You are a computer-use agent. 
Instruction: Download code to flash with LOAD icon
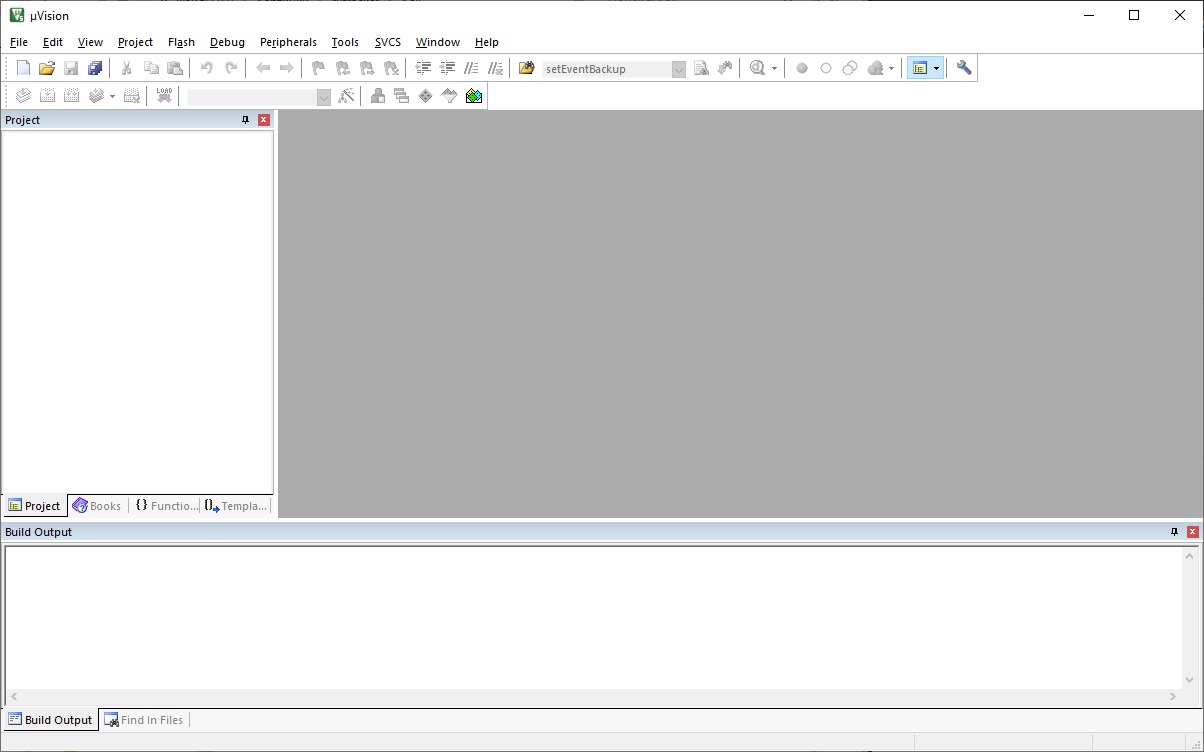(164, 96)
